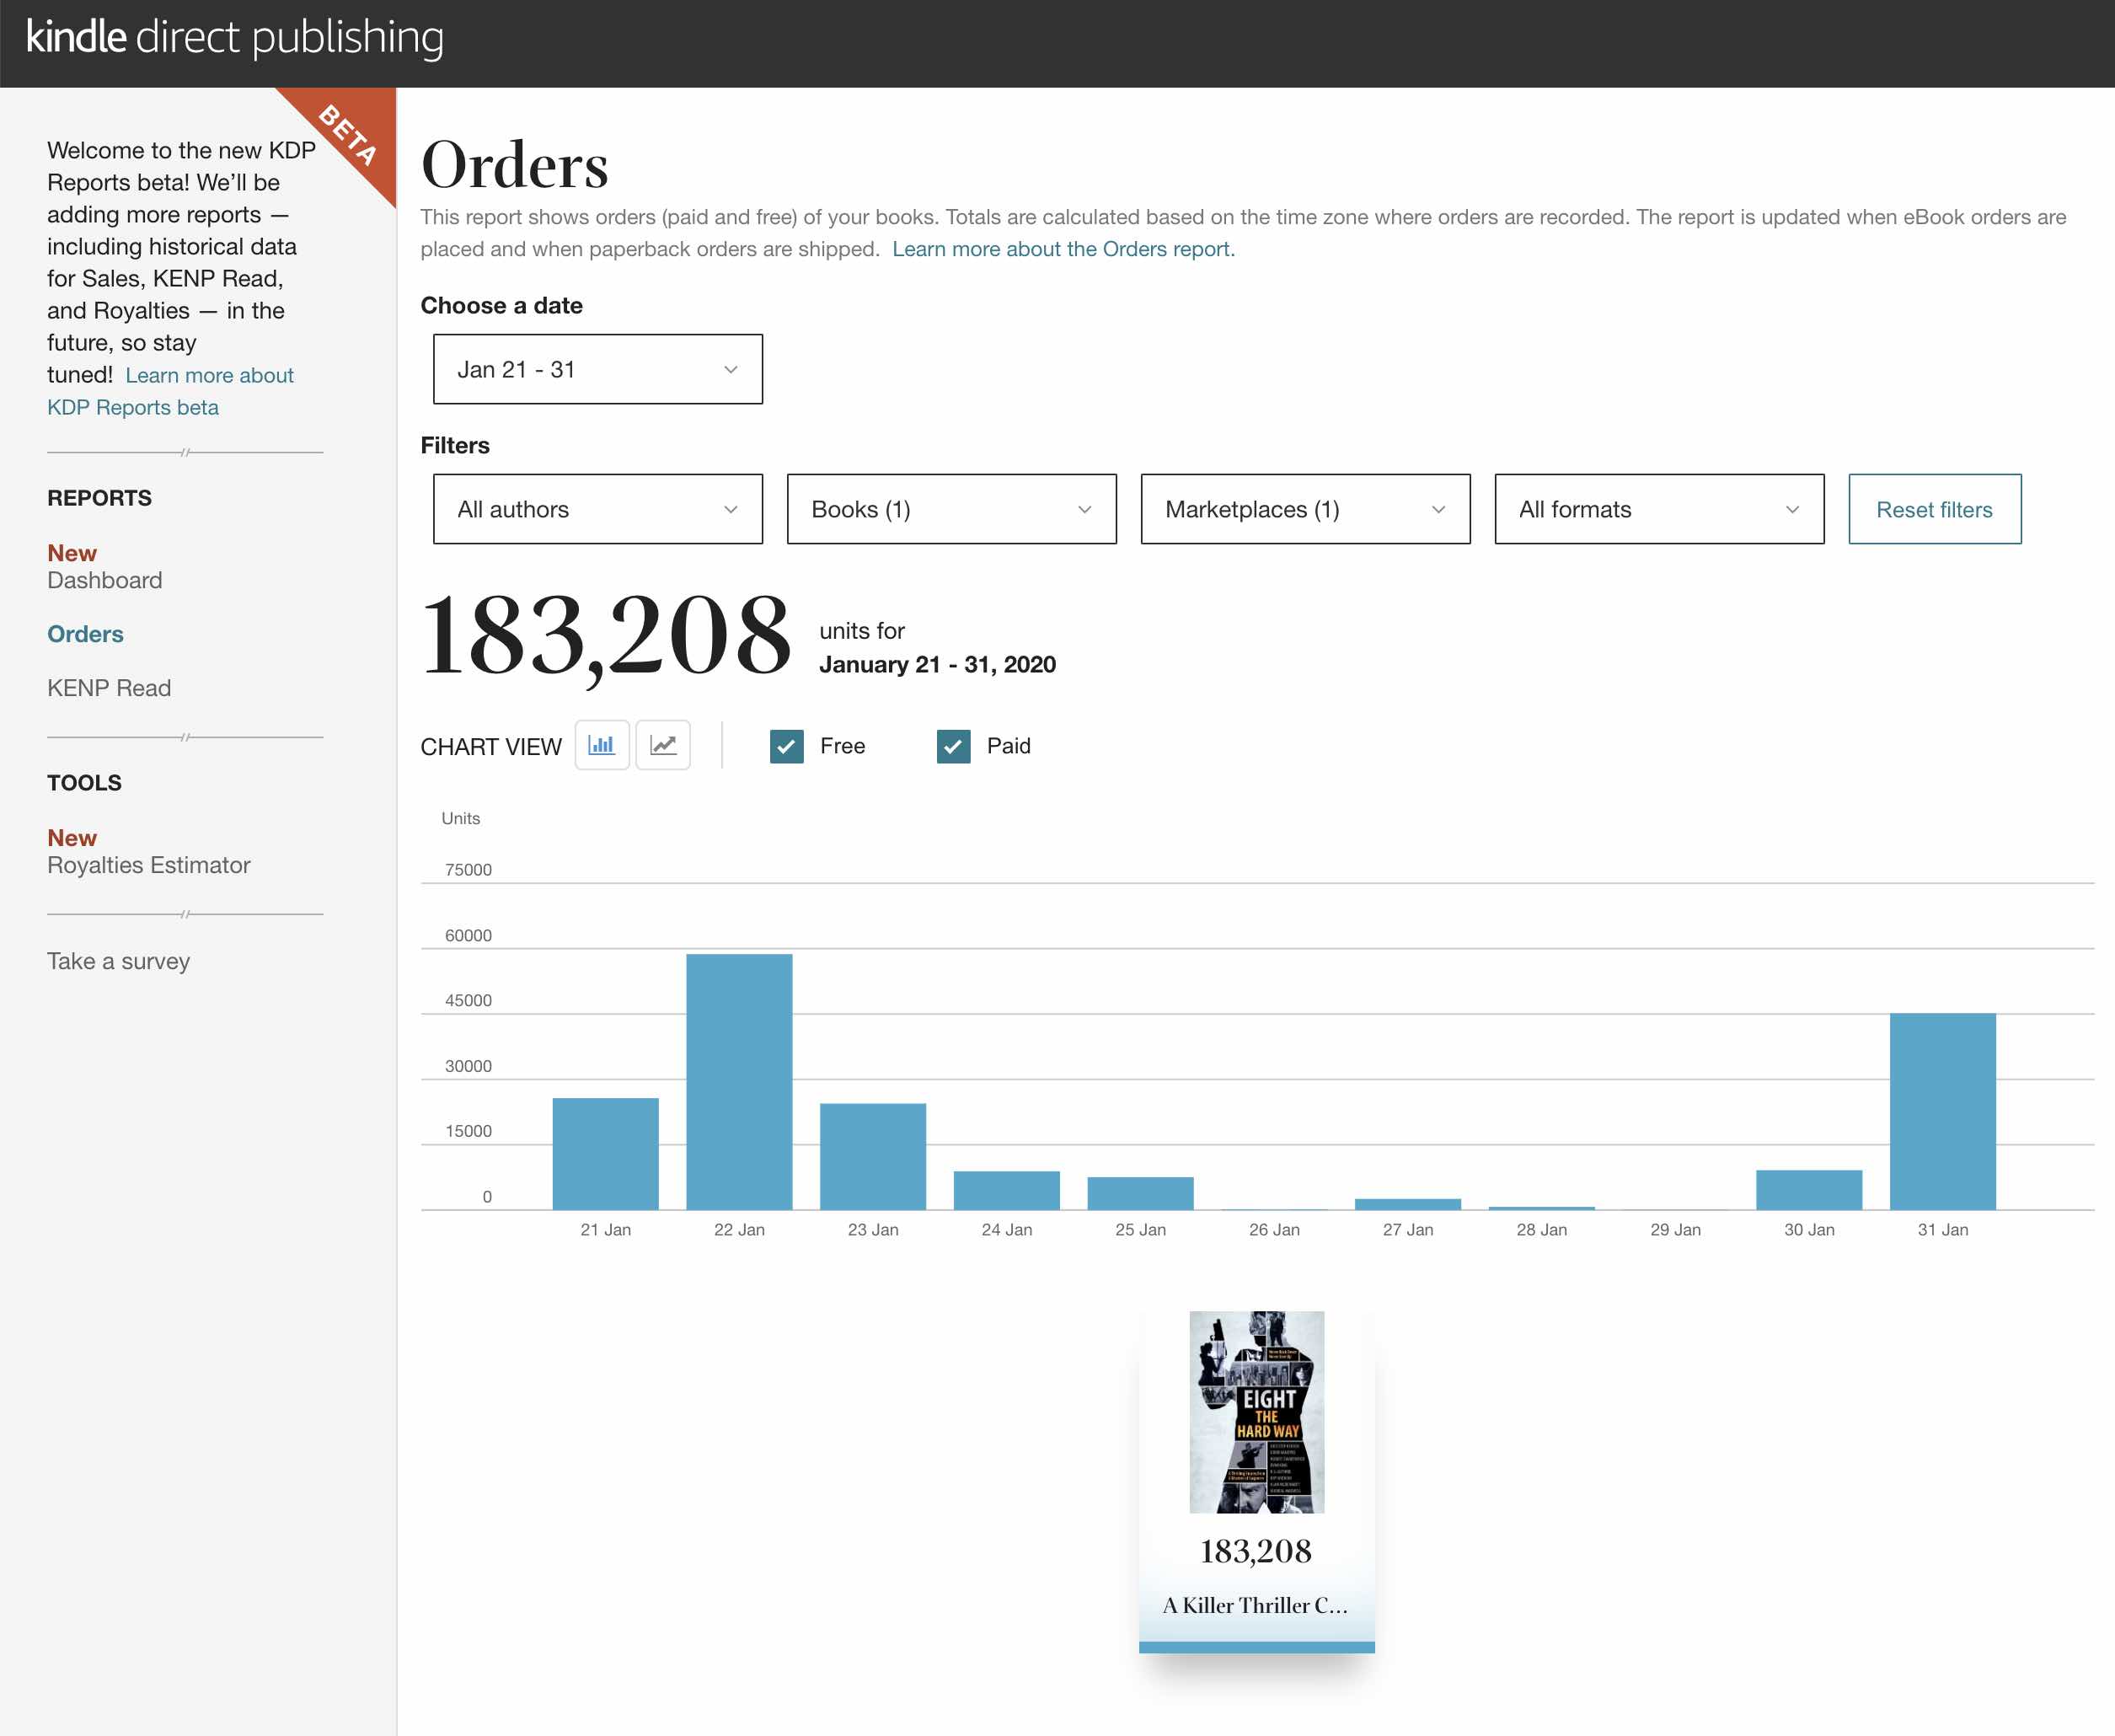
Task: Click the 75000 y-axis label
Action: (468, 869)
